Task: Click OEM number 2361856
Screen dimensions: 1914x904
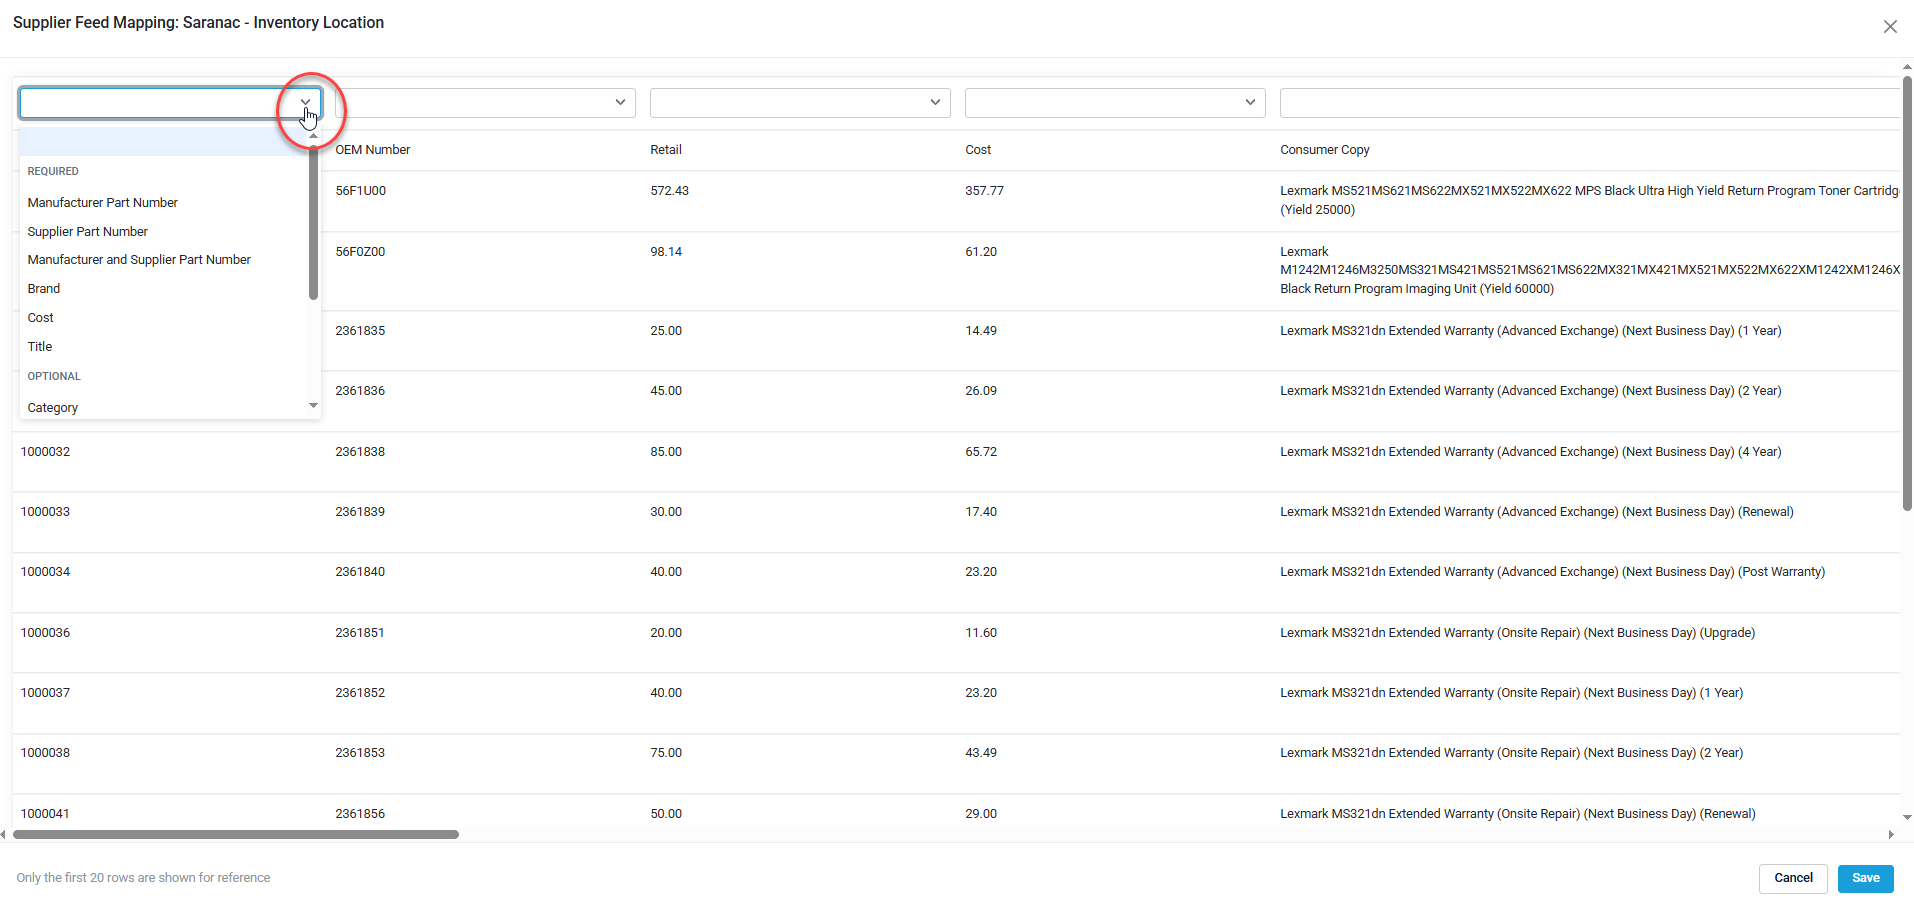Action: (360, 814)
